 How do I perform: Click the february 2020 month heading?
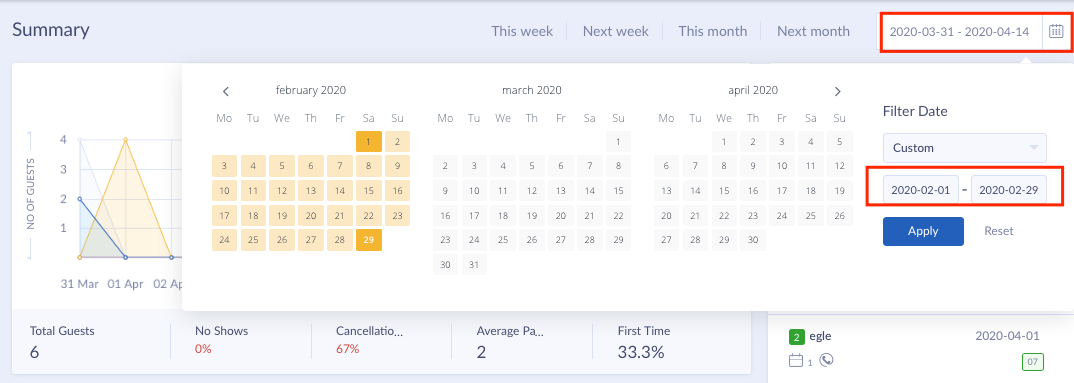[311, 90]
